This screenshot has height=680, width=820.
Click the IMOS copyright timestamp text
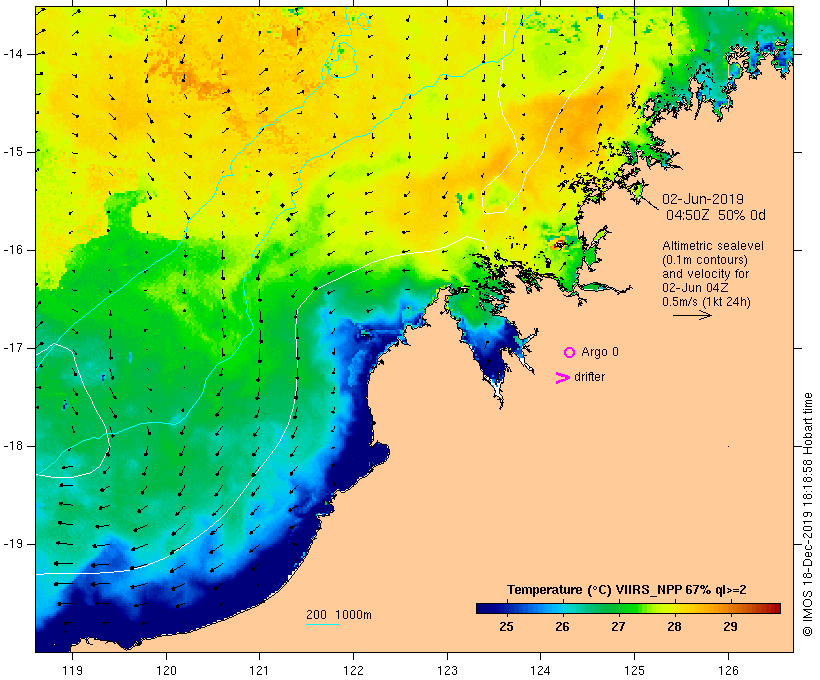click(x=807, y=515)
